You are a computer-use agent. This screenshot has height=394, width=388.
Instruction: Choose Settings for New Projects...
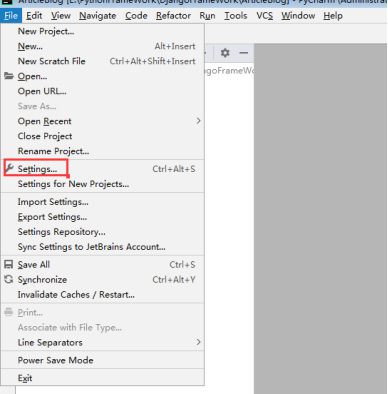tap(103, 184)
